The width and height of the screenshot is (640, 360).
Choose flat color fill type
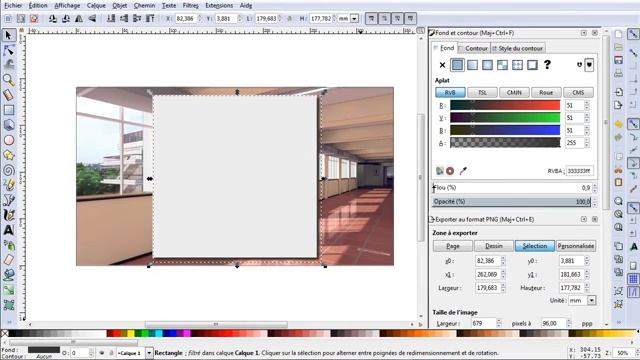click(457, 65)
